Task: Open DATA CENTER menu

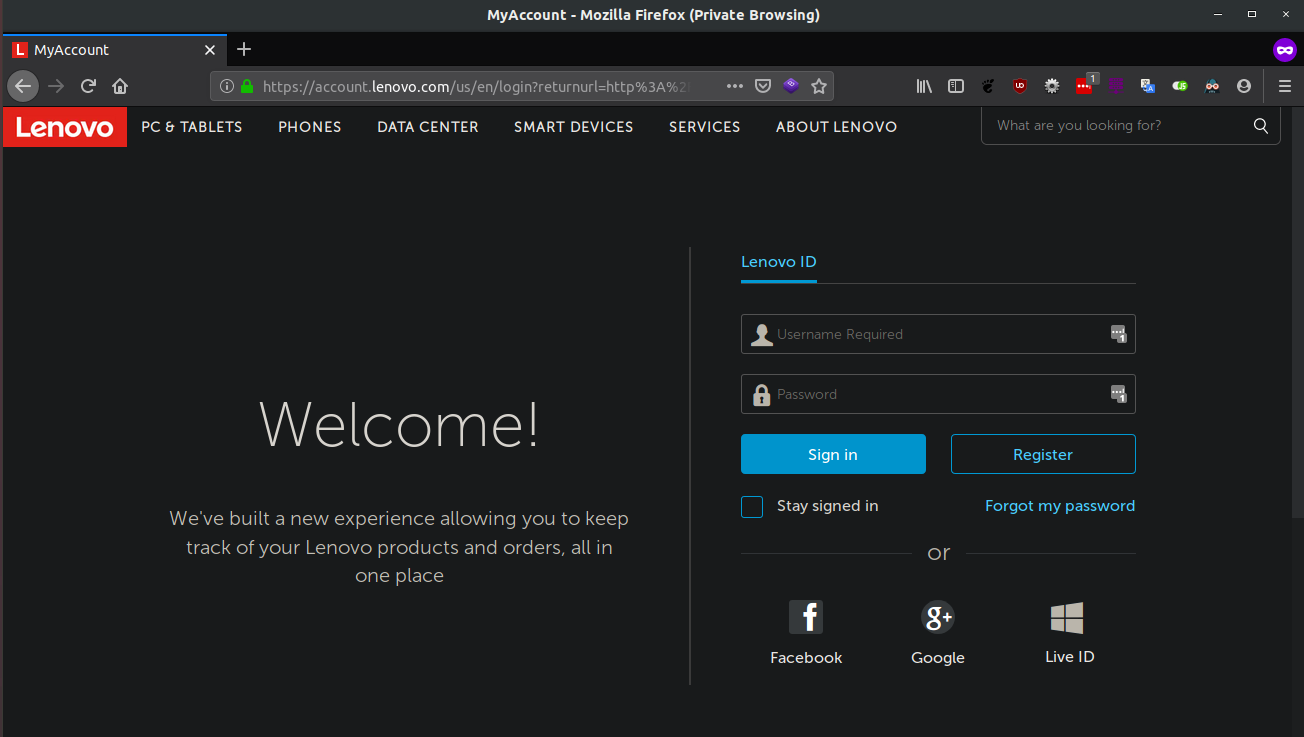Action: point(428,127)
